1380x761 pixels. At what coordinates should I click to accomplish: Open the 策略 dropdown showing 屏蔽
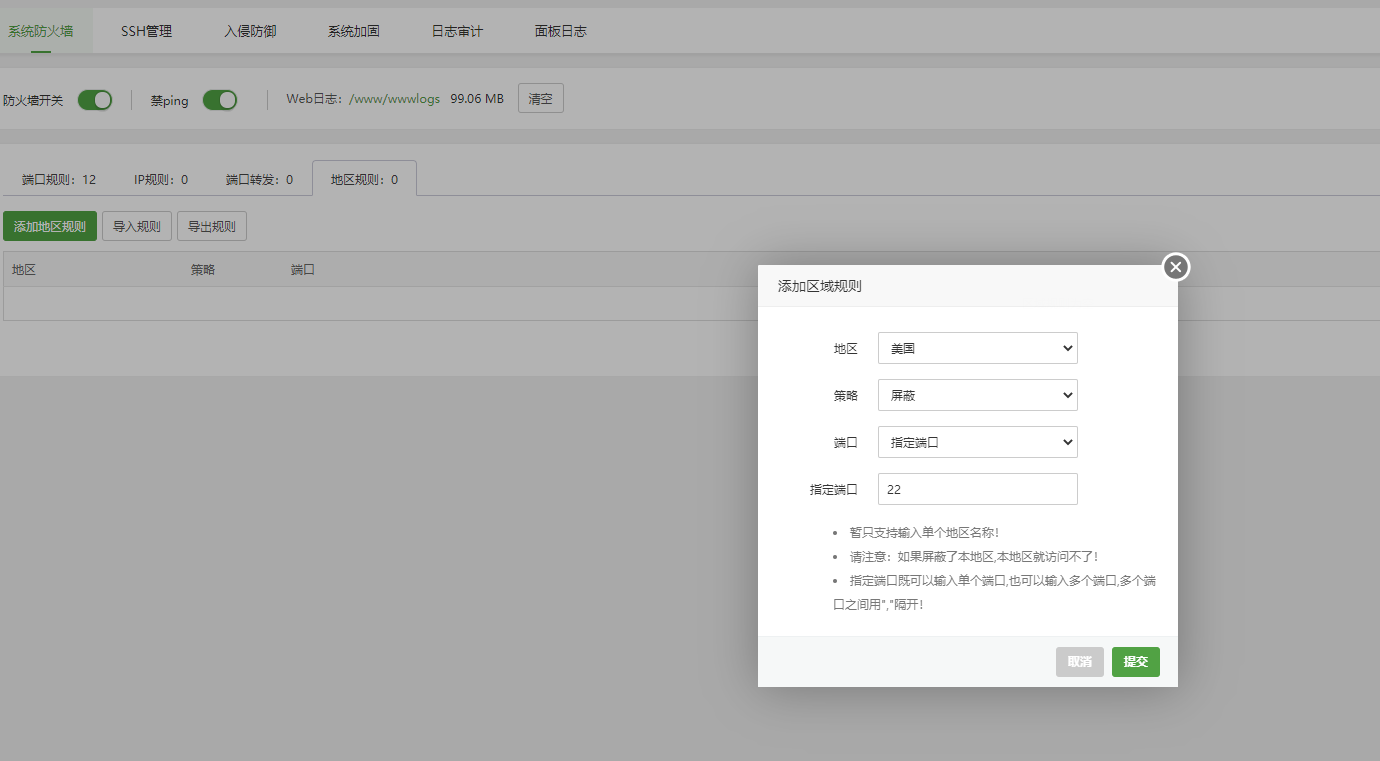[x=978, y=395]
